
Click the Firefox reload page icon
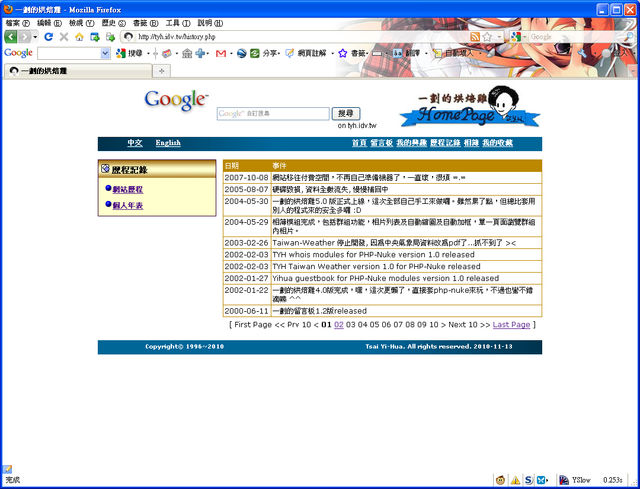pyautogui.click(x=48, y=37)
